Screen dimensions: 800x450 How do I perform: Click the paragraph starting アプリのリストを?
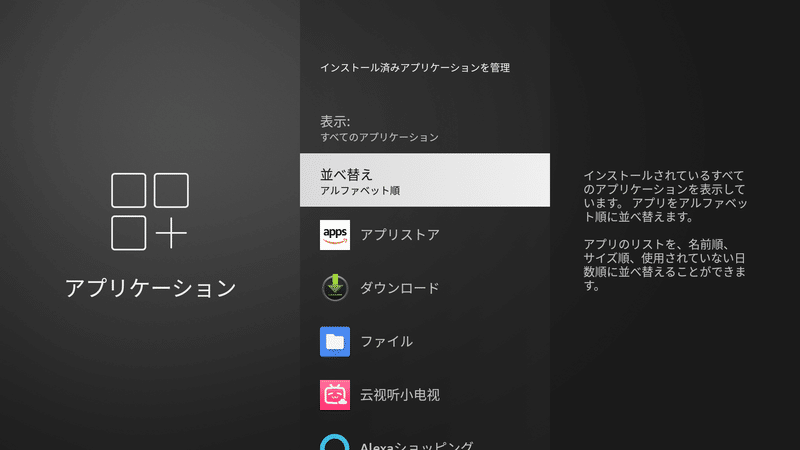pos(664,265)
